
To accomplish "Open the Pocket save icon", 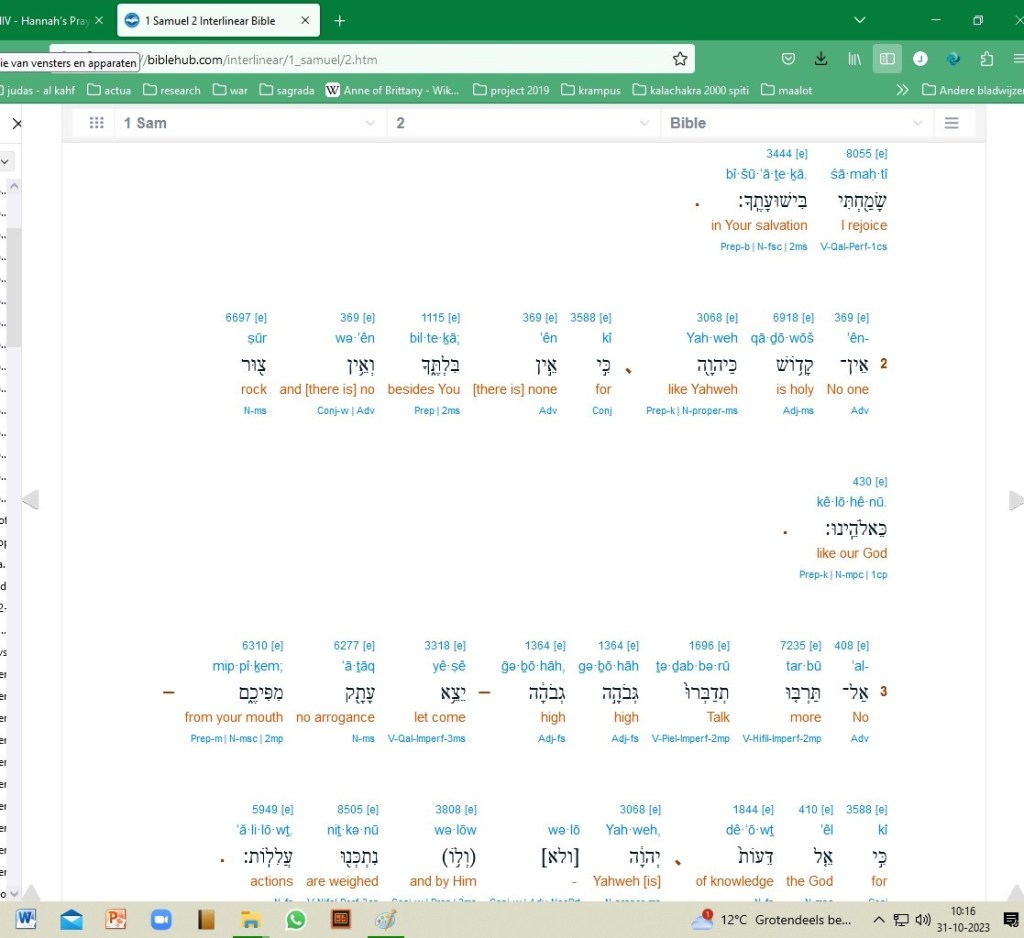I will [x=788, y=59].
